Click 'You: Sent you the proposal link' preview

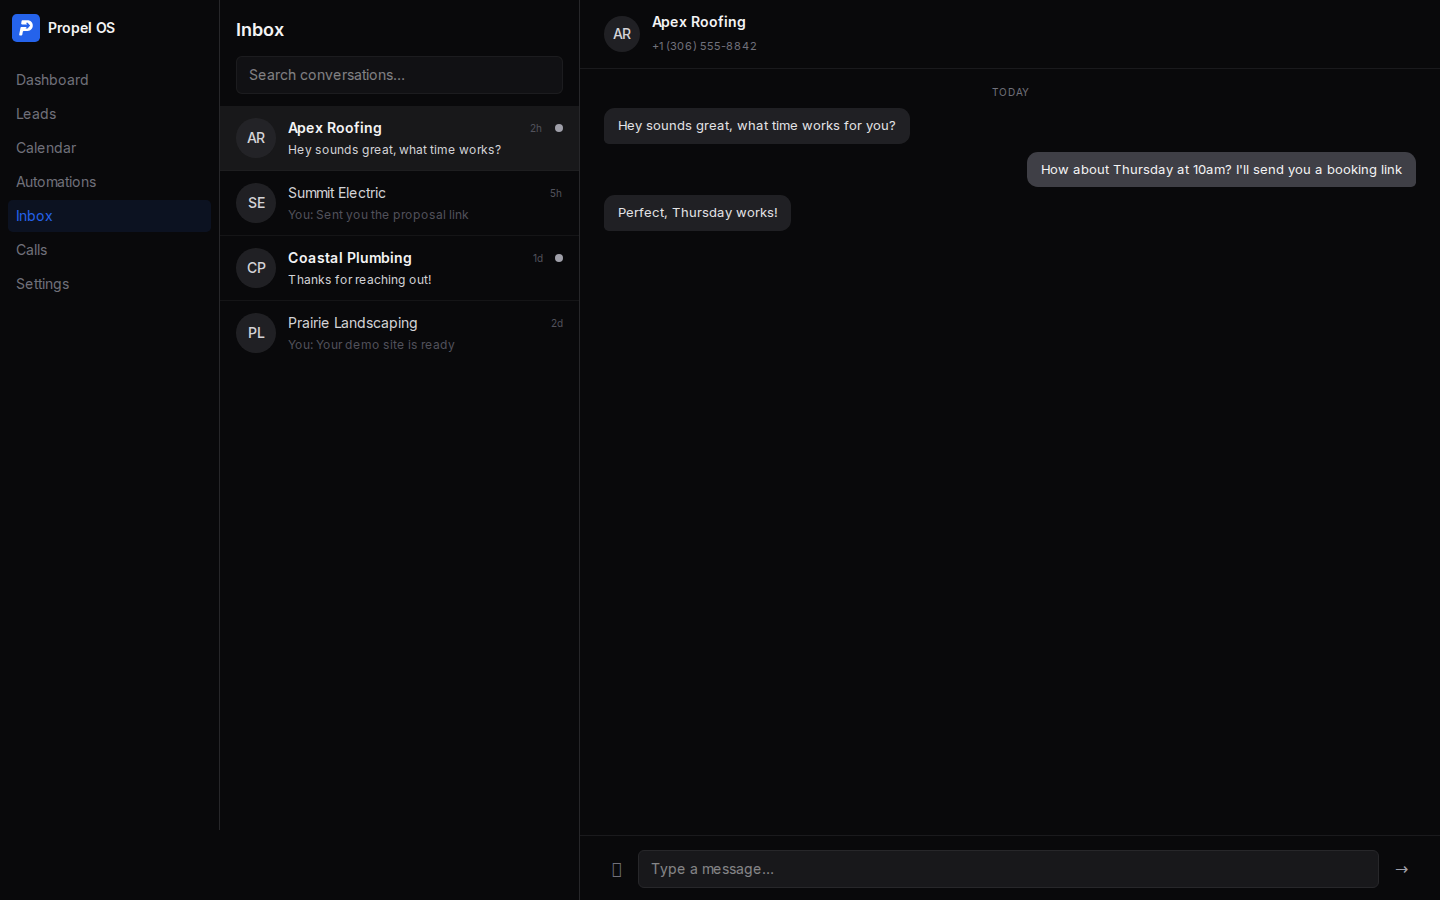(x=378, y=215)
